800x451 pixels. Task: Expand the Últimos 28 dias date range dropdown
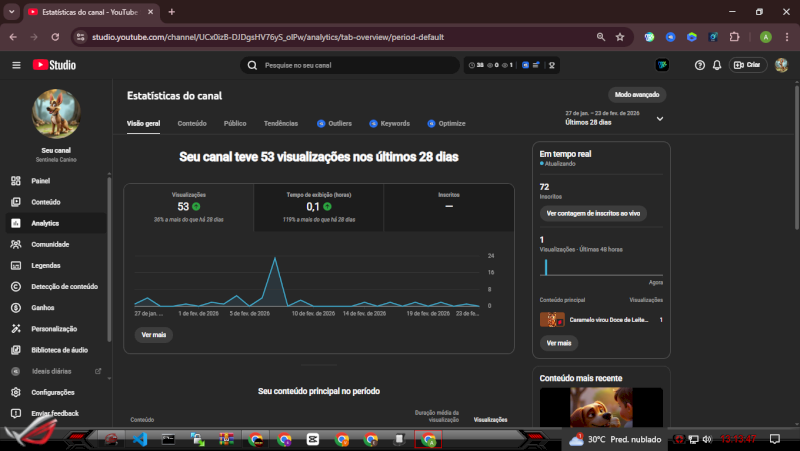[x=660, y=118]
